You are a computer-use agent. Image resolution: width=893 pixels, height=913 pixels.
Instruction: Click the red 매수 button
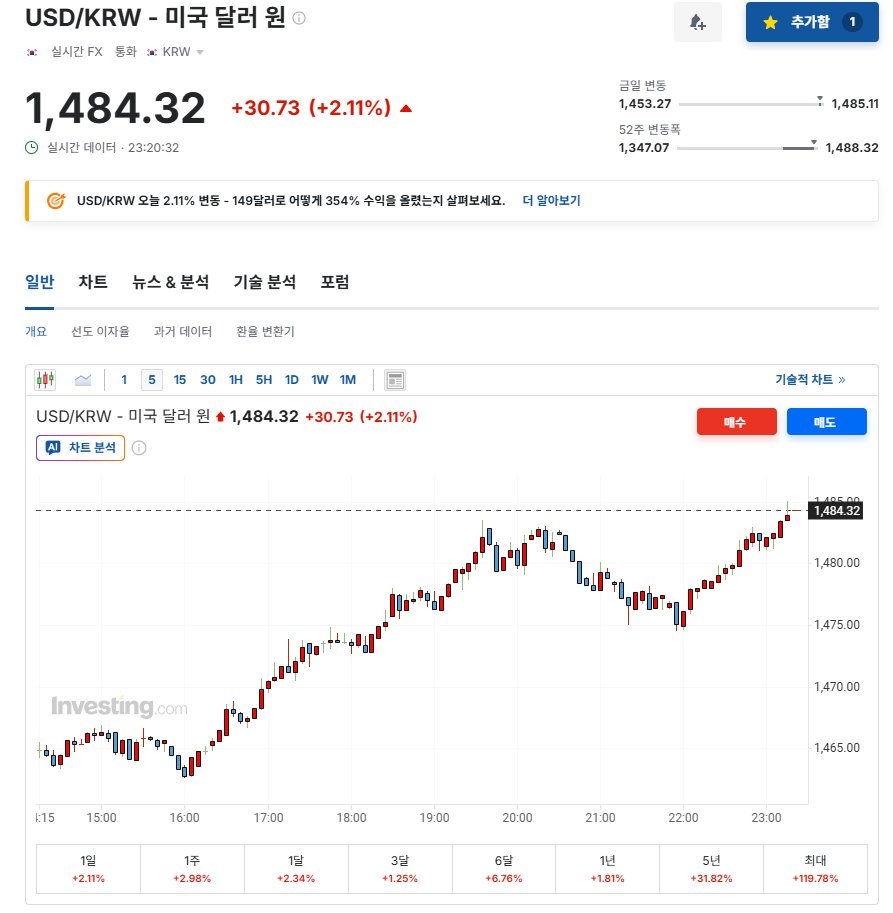736,422
